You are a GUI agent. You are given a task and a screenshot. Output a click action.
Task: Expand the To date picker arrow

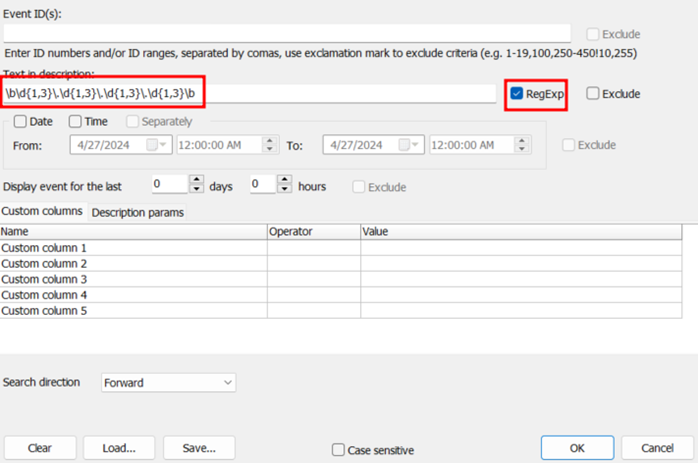[x=415, y=145]
